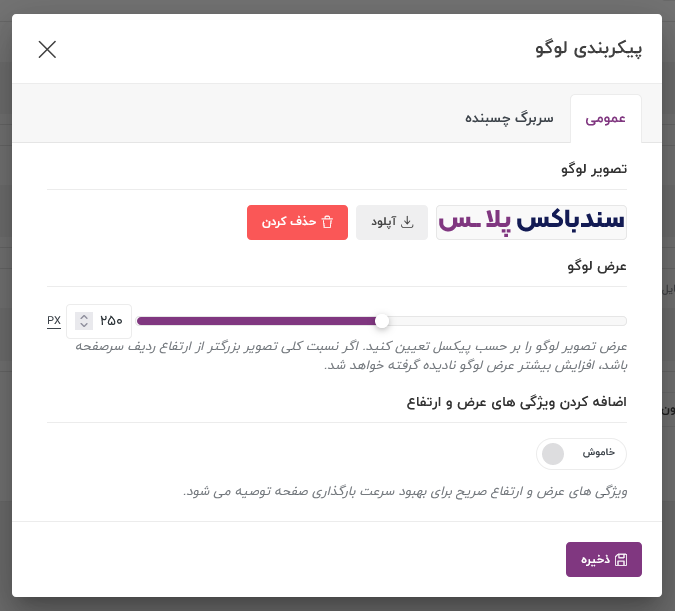
Task: Click the floppy disk icon on the save button
Action: click(621, 560)
